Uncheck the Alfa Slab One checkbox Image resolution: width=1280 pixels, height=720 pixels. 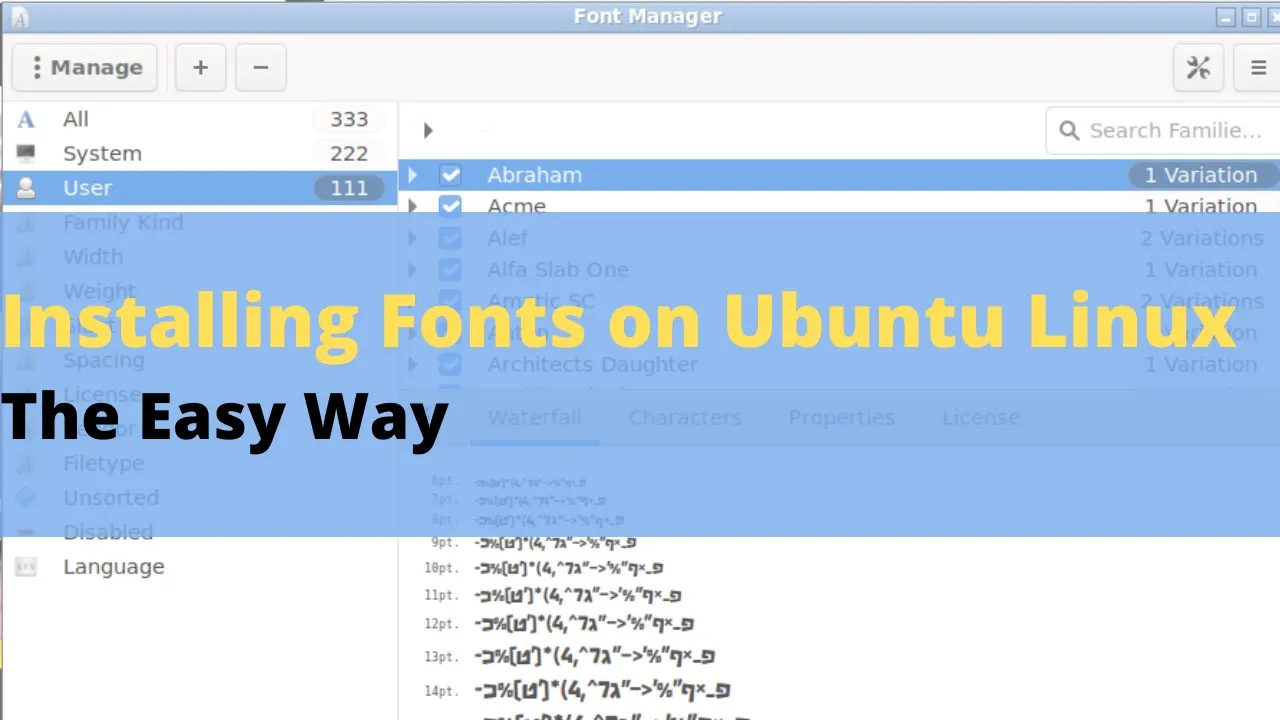[450, 269]
